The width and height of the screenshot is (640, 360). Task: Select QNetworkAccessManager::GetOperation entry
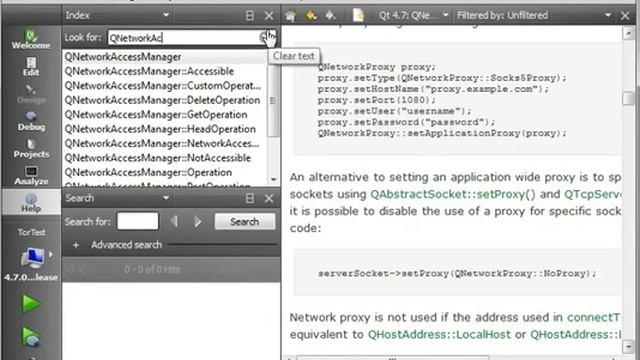coord(164,115)
